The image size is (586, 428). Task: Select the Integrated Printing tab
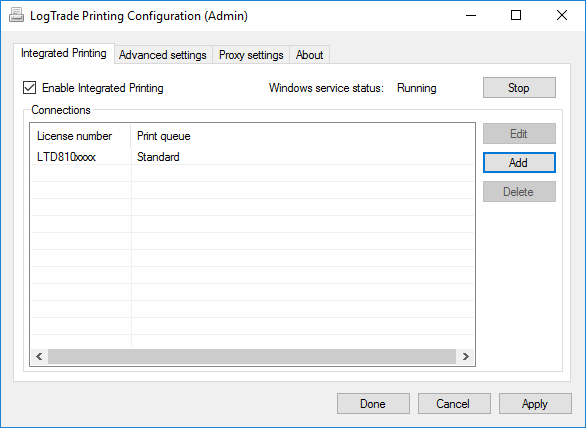64,53
